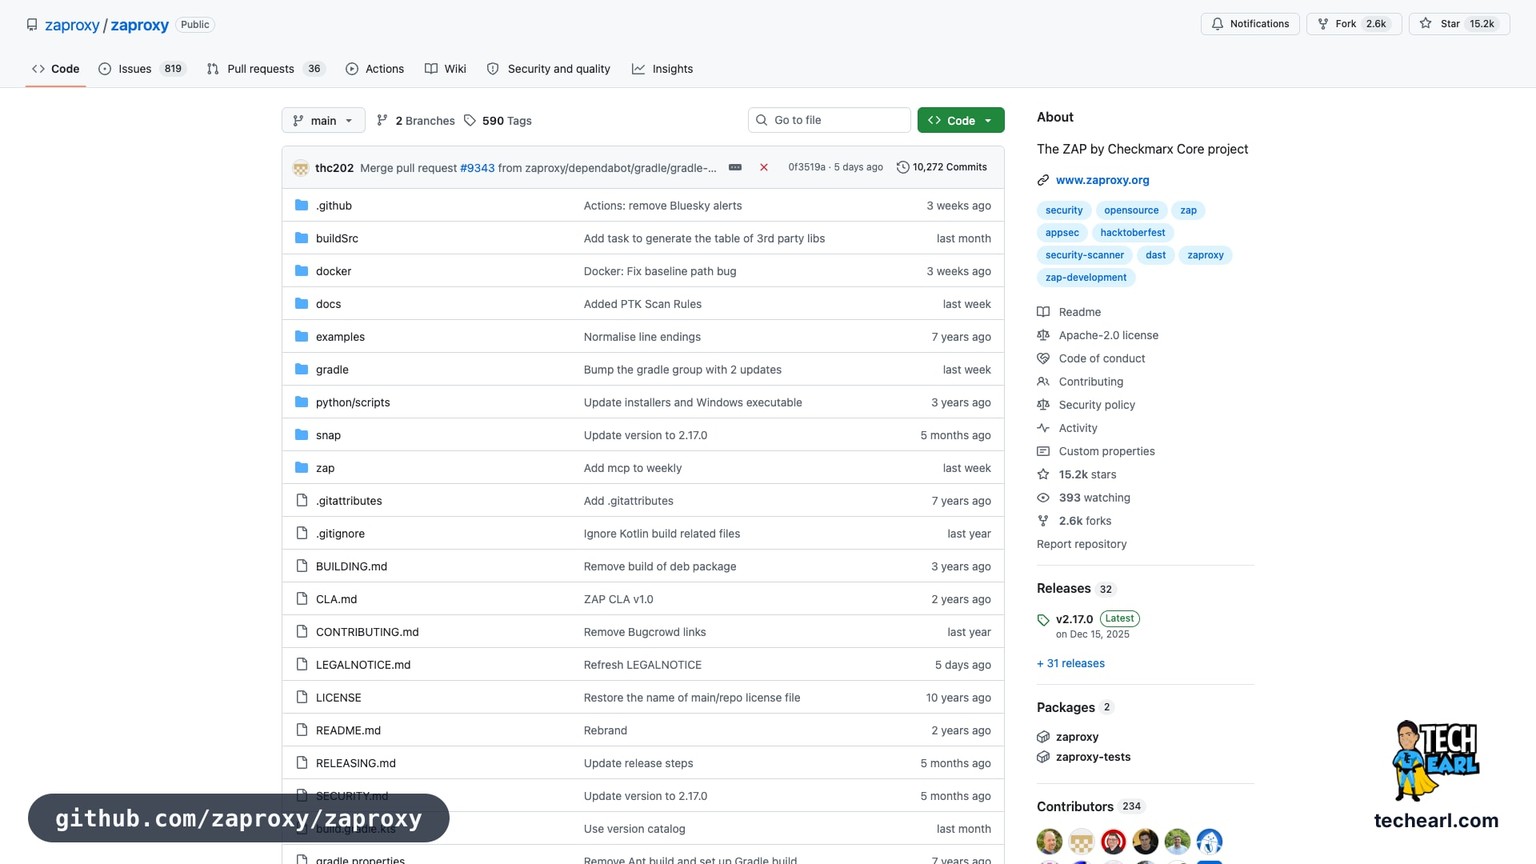
Task: Click the heart icon beside Code of conduct
Action: click(1043, 358)
